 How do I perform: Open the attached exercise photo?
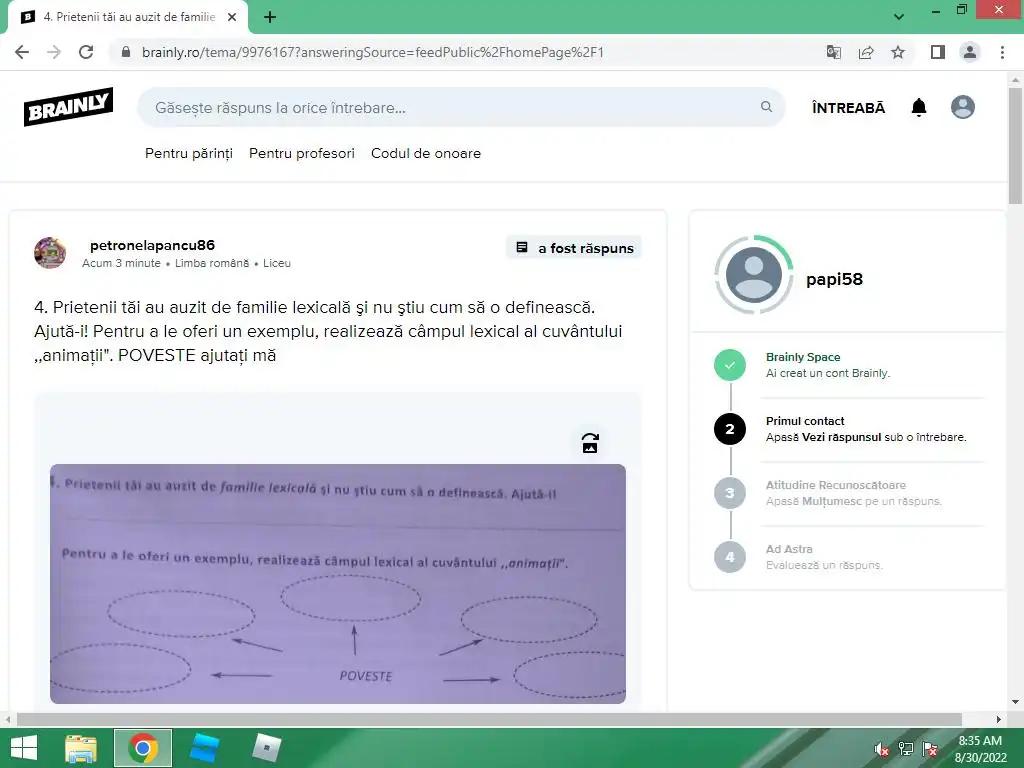[x=338, y=584]
